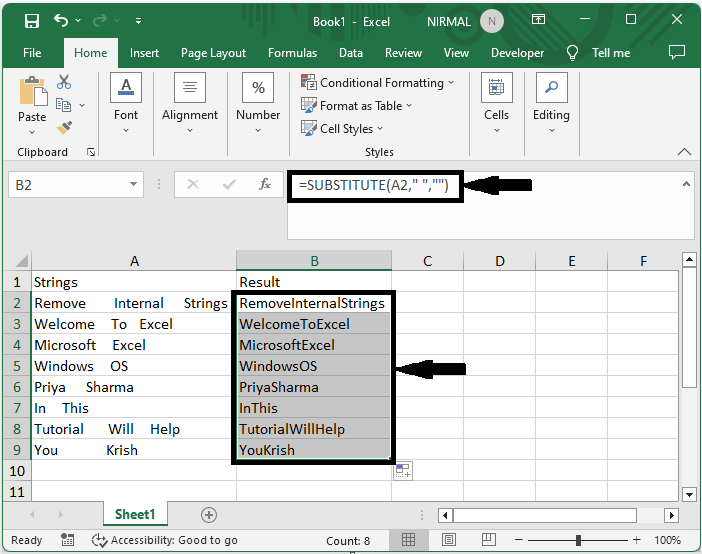Open the File menu
This screenshot has height=554, width=702.
[32, 53]
